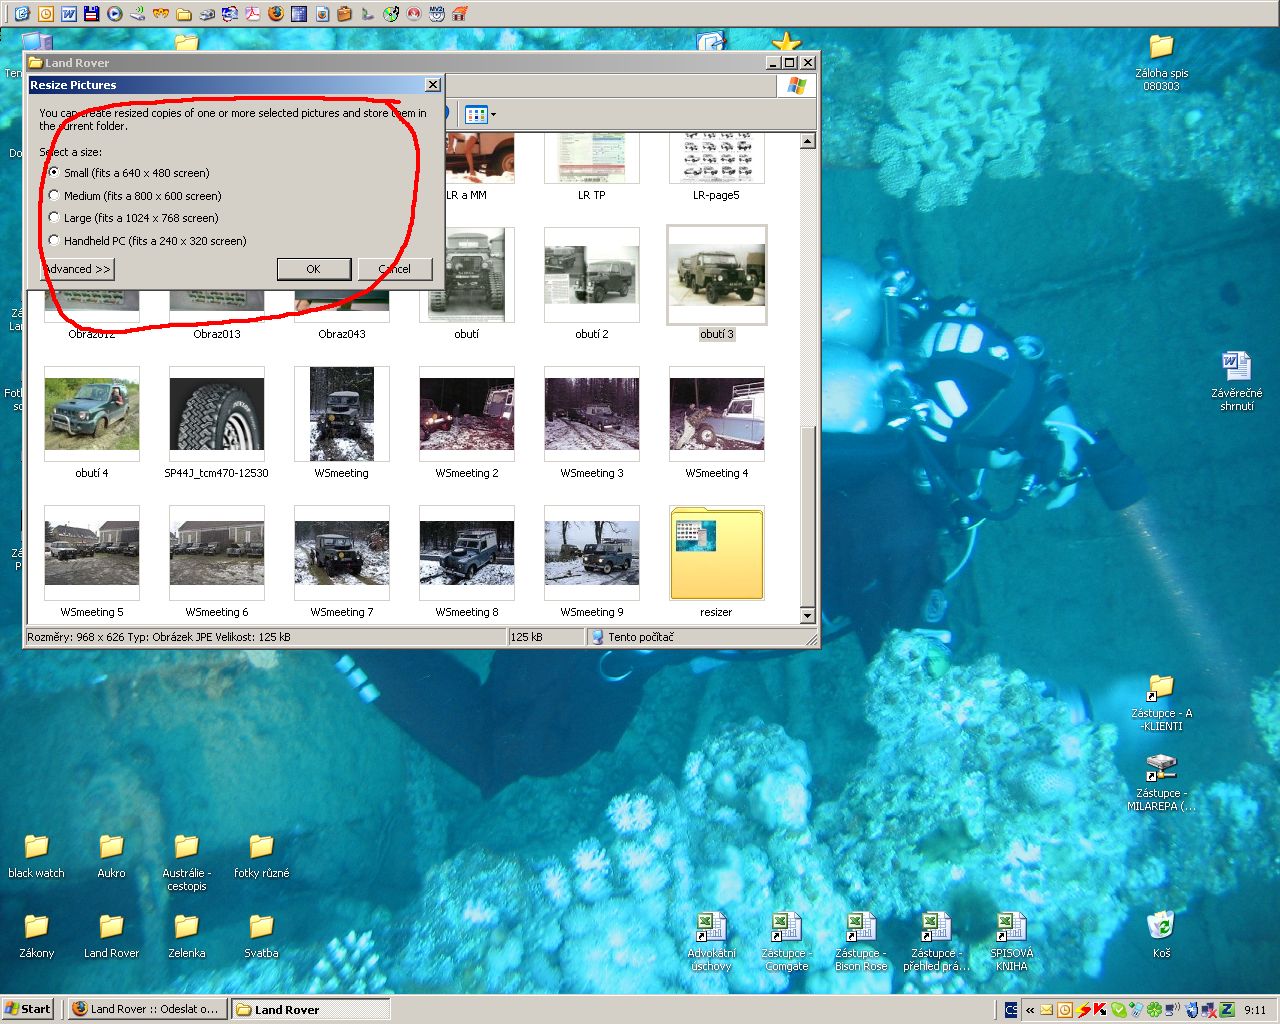The height and width of the screenshot is (1024, 1280).
Task: Switch to the Firefox Land Rover taskbar item
Action: click(146, 1009)
